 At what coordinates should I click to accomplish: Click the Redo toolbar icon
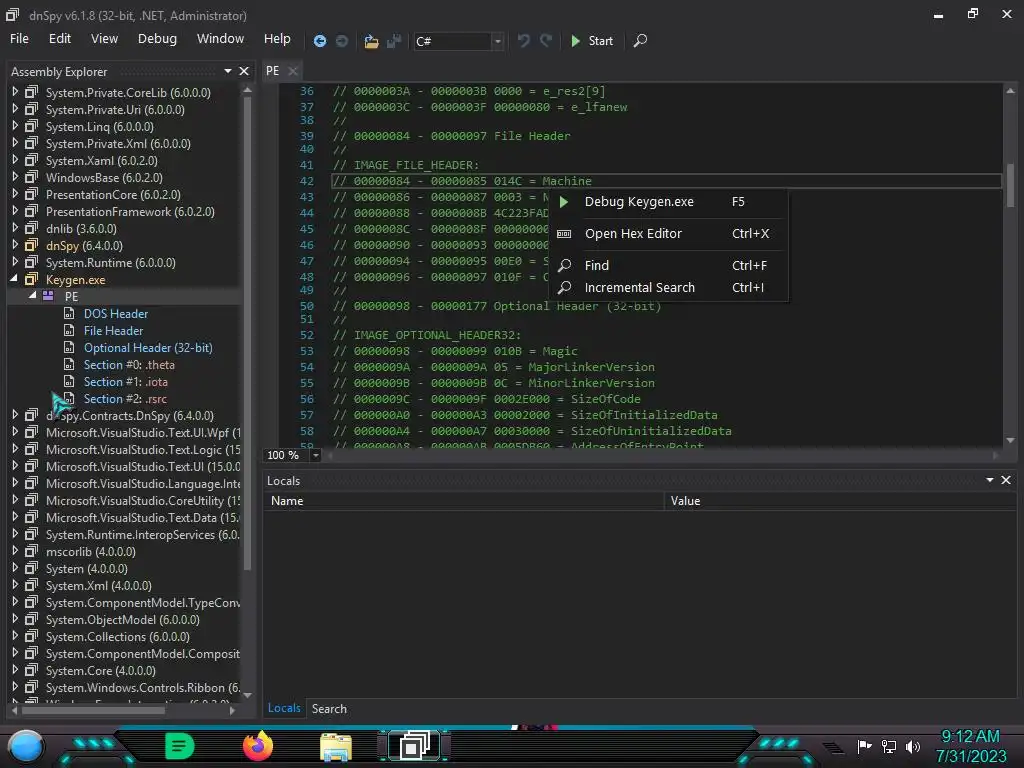click(546, 40)
